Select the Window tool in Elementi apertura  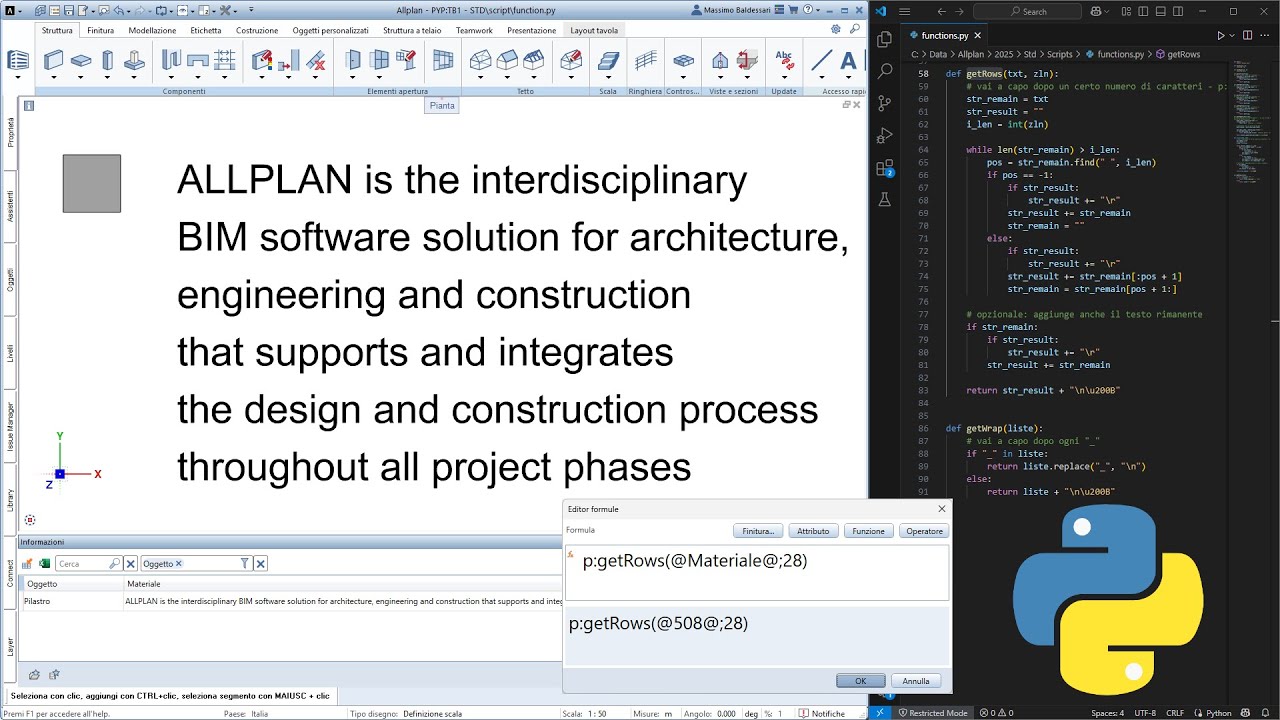click(379, 60)
